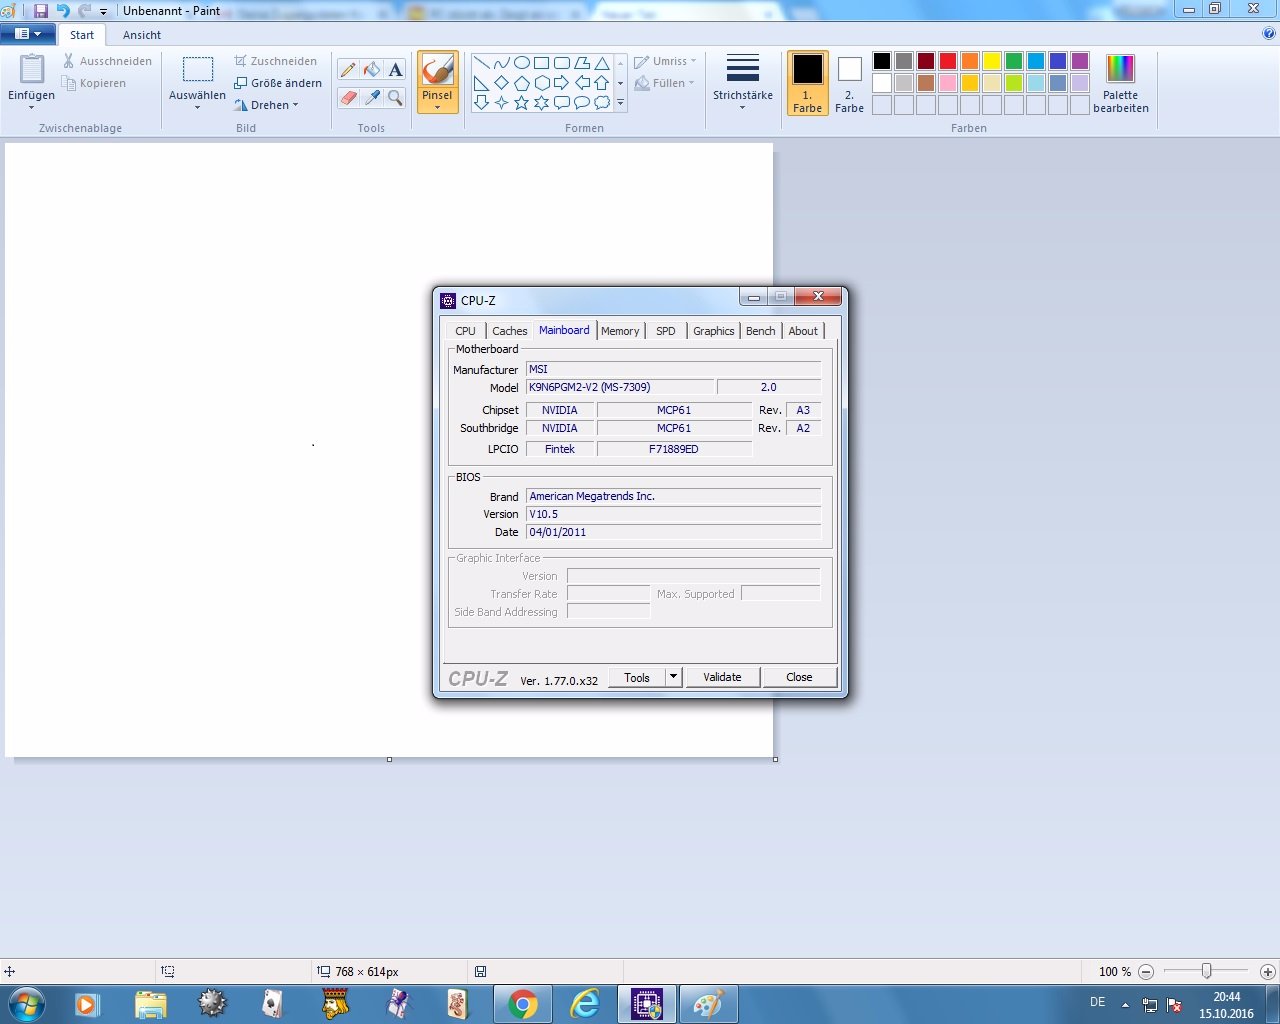Screen dimensions: 1280x1024
Task: Pick the red color swatch
Action: 948,61
